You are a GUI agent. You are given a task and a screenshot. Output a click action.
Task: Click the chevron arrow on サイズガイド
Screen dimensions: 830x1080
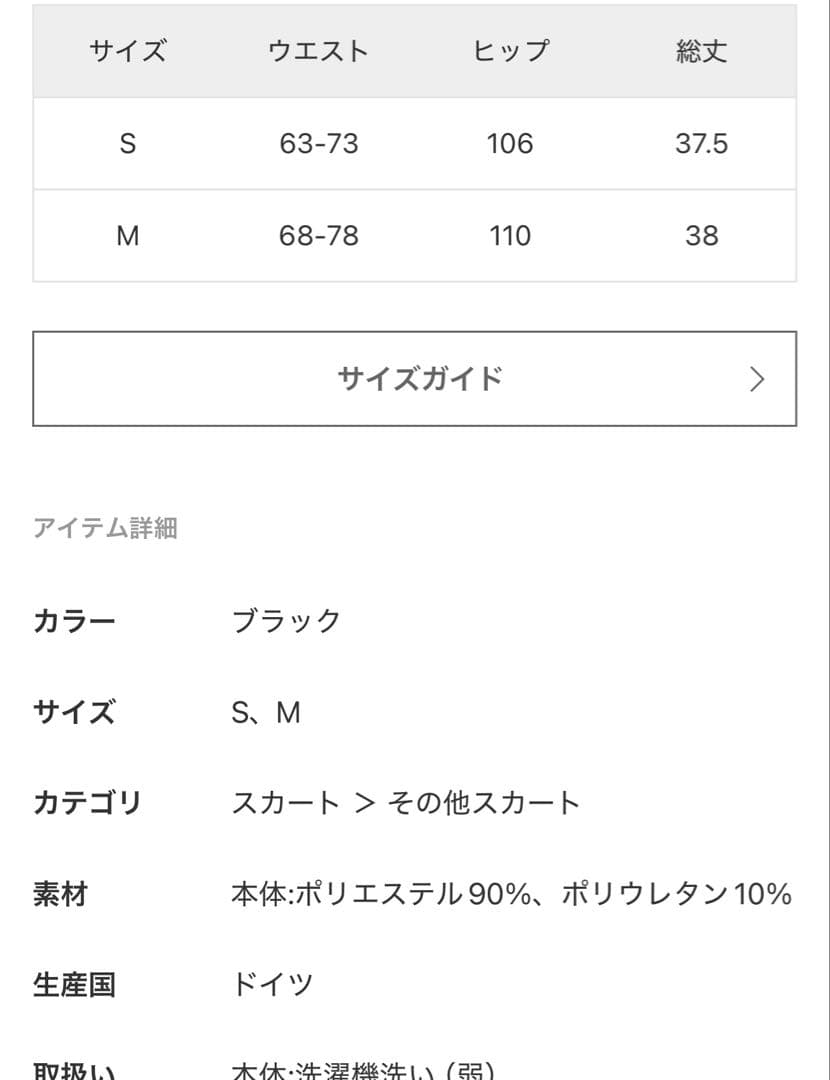click(757, 379)
